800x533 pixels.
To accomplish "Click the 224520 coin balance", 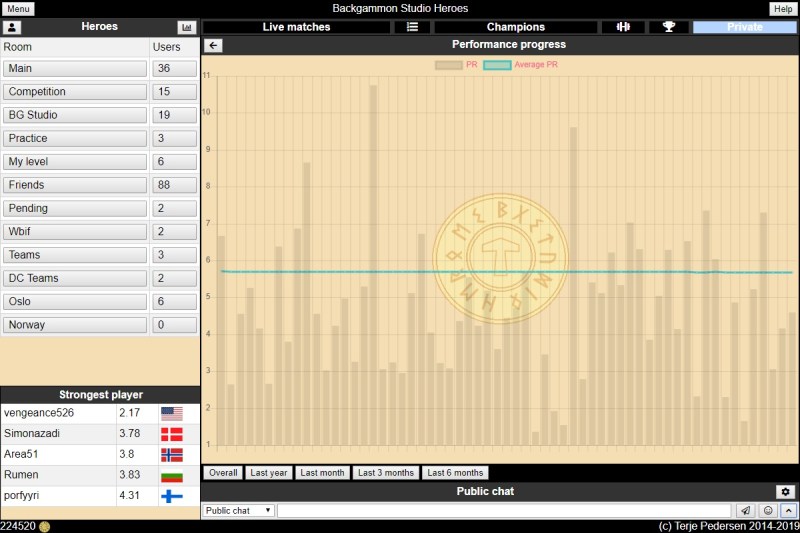I will (18, 526).
